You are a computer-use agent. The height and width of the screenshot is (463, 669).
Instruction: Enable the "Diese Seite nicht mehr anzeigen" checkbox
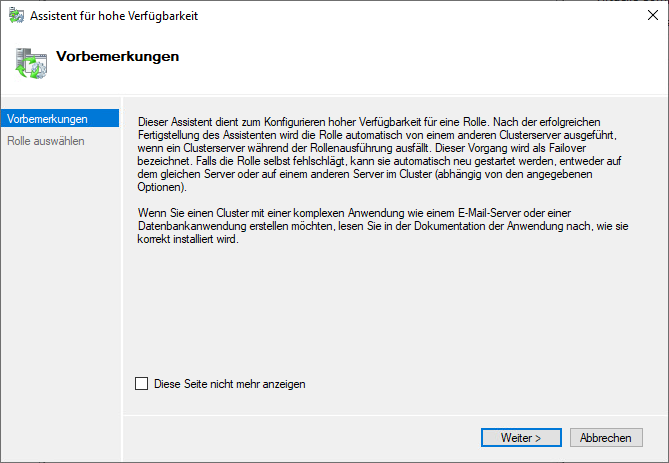141,383
